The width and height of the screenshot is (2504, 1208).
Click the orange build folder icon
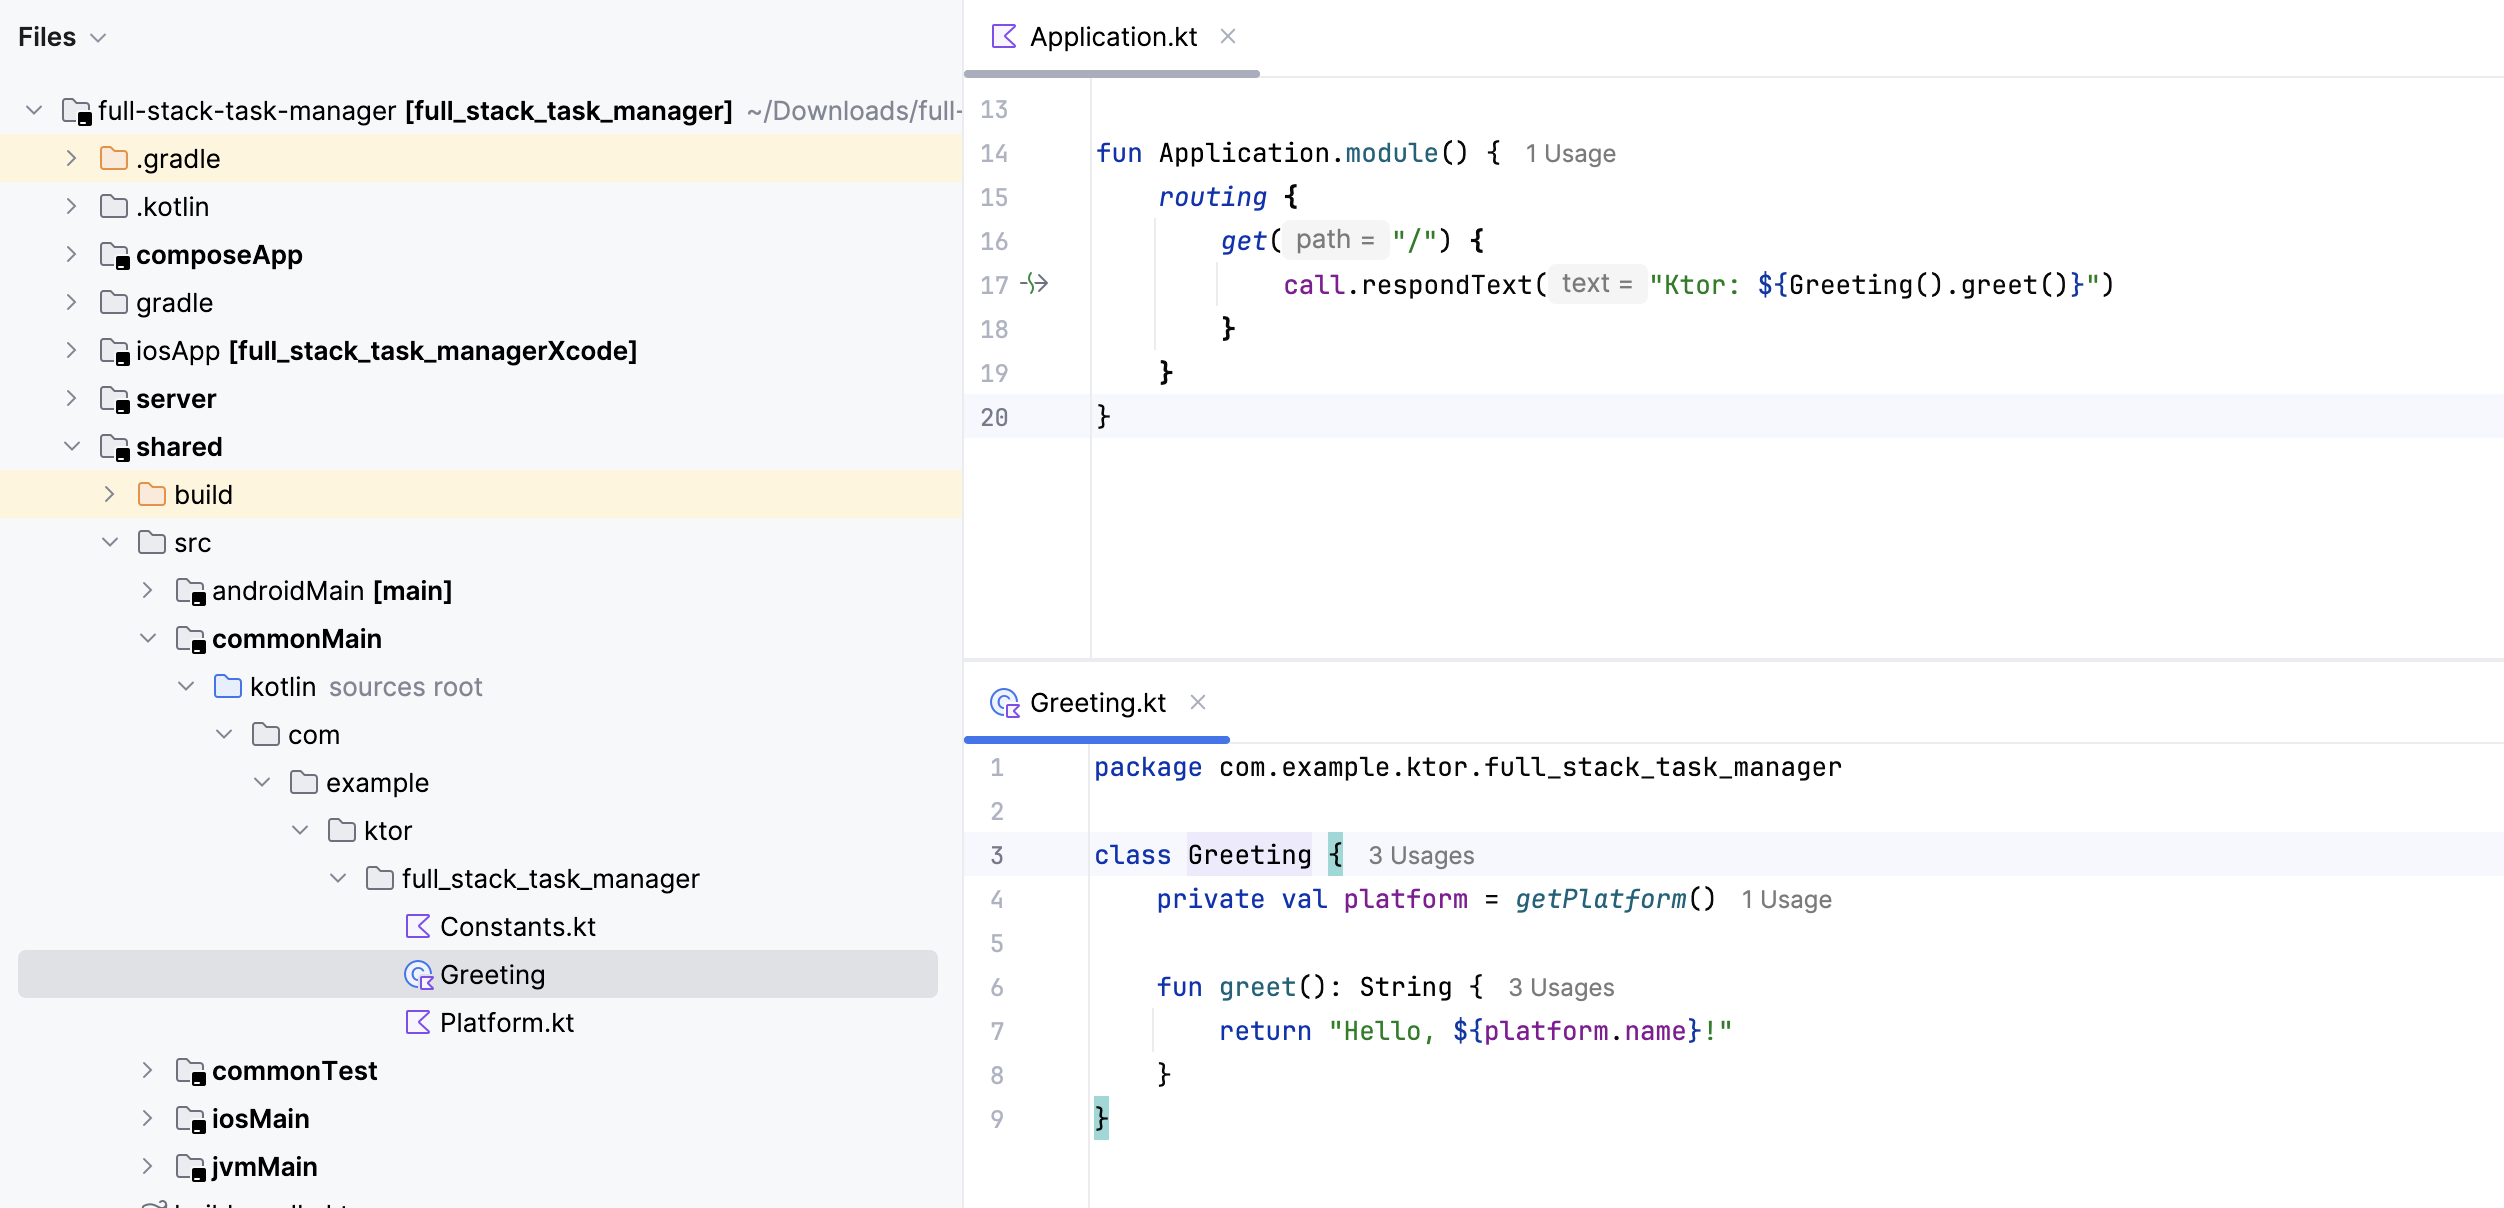point(150,494)
